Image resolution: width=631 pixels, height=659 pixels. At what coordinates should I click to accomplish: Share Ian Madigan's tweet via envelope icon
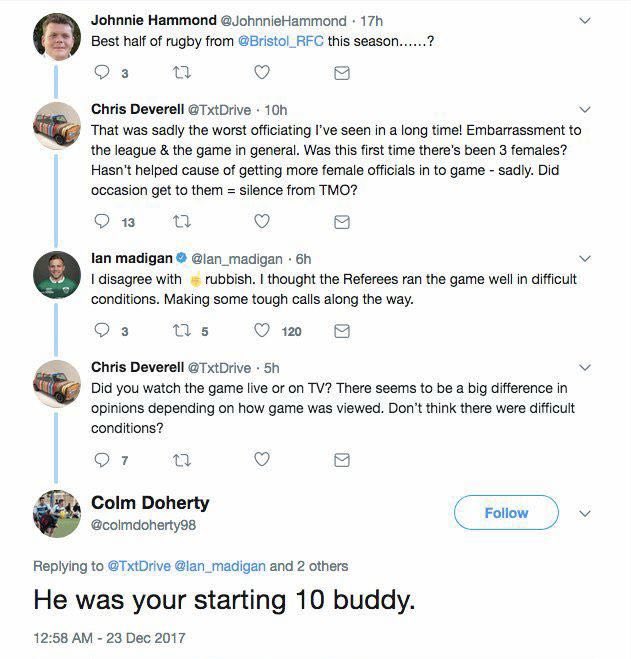click(341, 331)
